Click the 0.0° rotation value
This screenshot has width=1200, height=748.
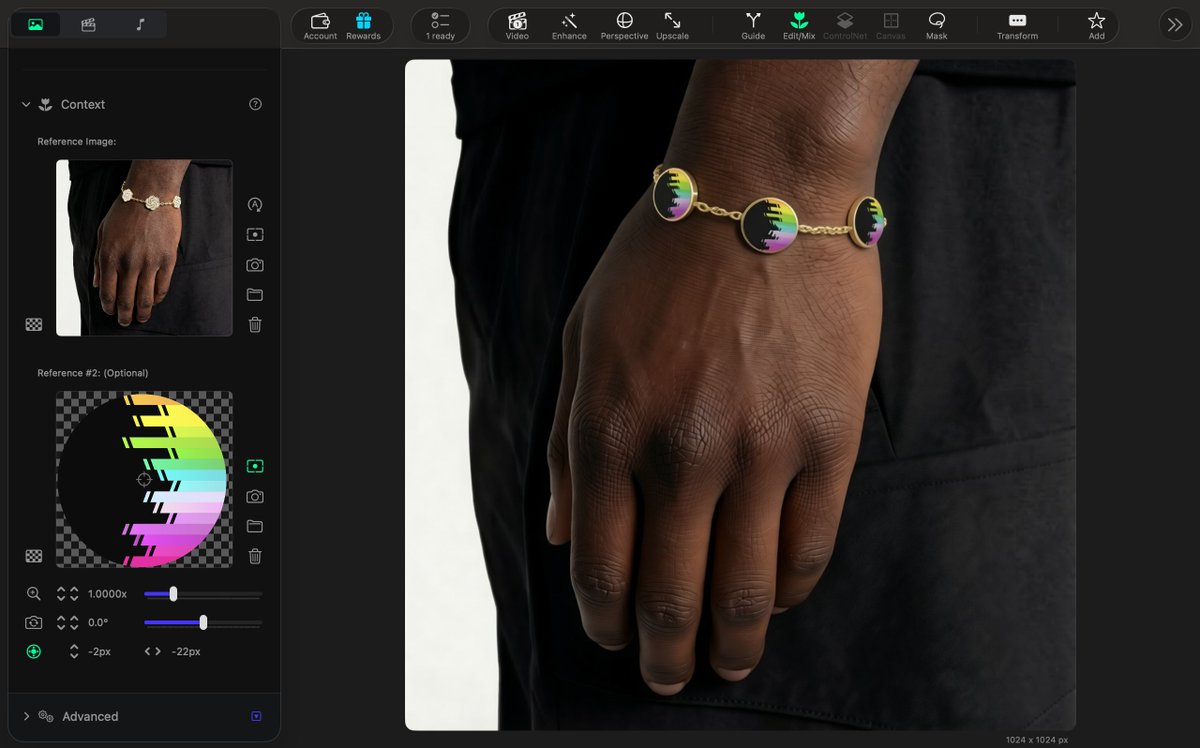[98, 622]
